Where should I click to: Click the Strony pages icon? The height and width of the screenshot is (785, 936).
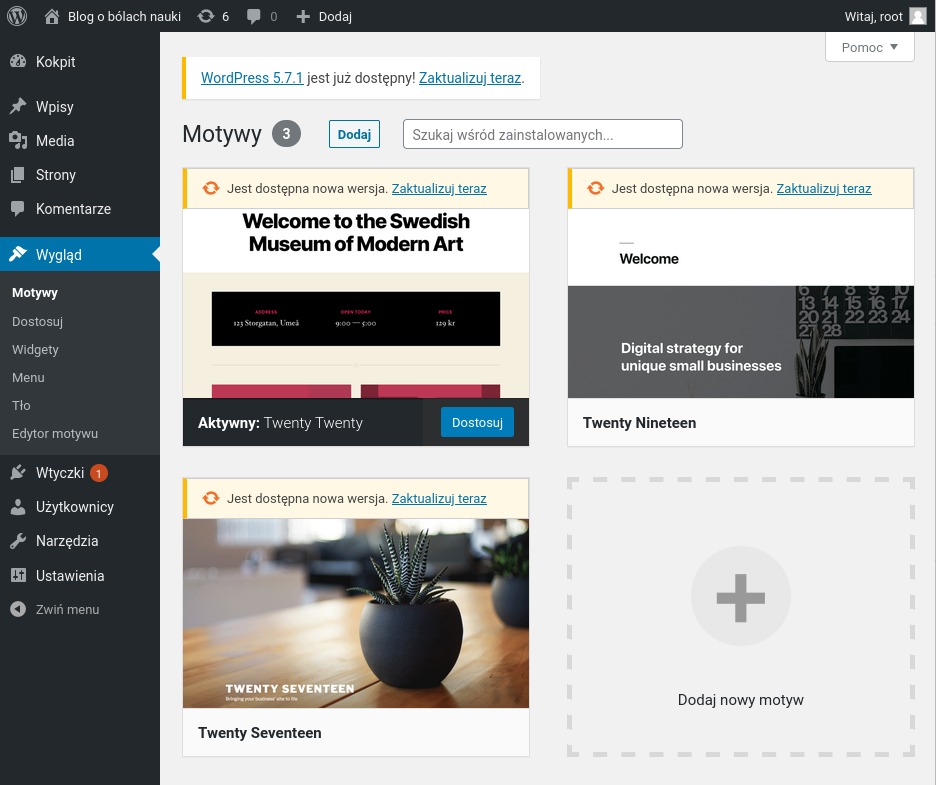pos(19,174)
